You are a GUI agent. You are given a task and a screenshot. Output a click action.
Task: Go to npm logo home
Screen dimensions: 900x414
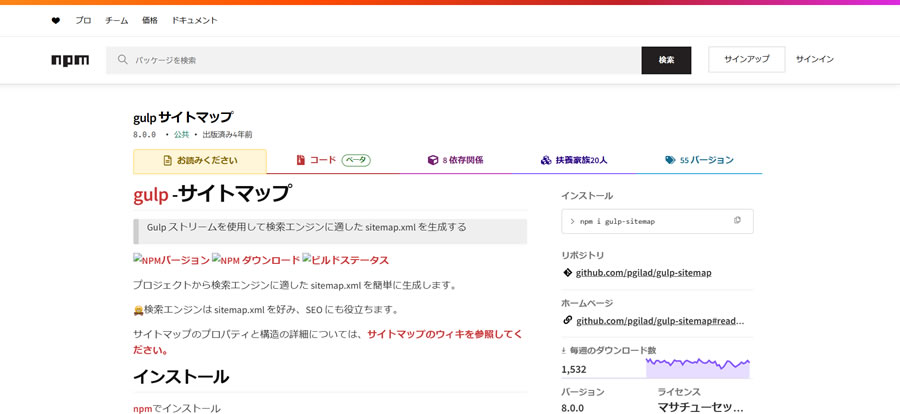(70, 60)
